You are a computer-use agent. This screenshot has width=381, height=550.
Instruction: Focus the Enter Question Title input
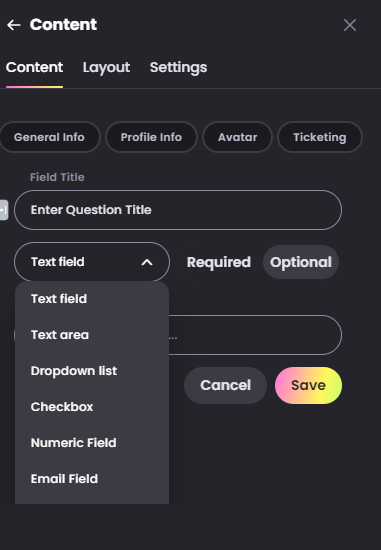[x=178, y=210]
